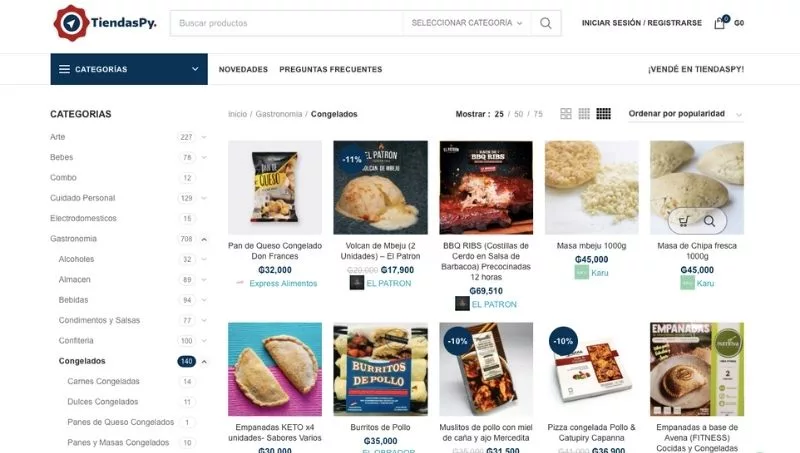Open the EL PATRON vendor link under Volcan de Mbeju
The width and height of the screenshot is (800, 453).
point(389,283)
